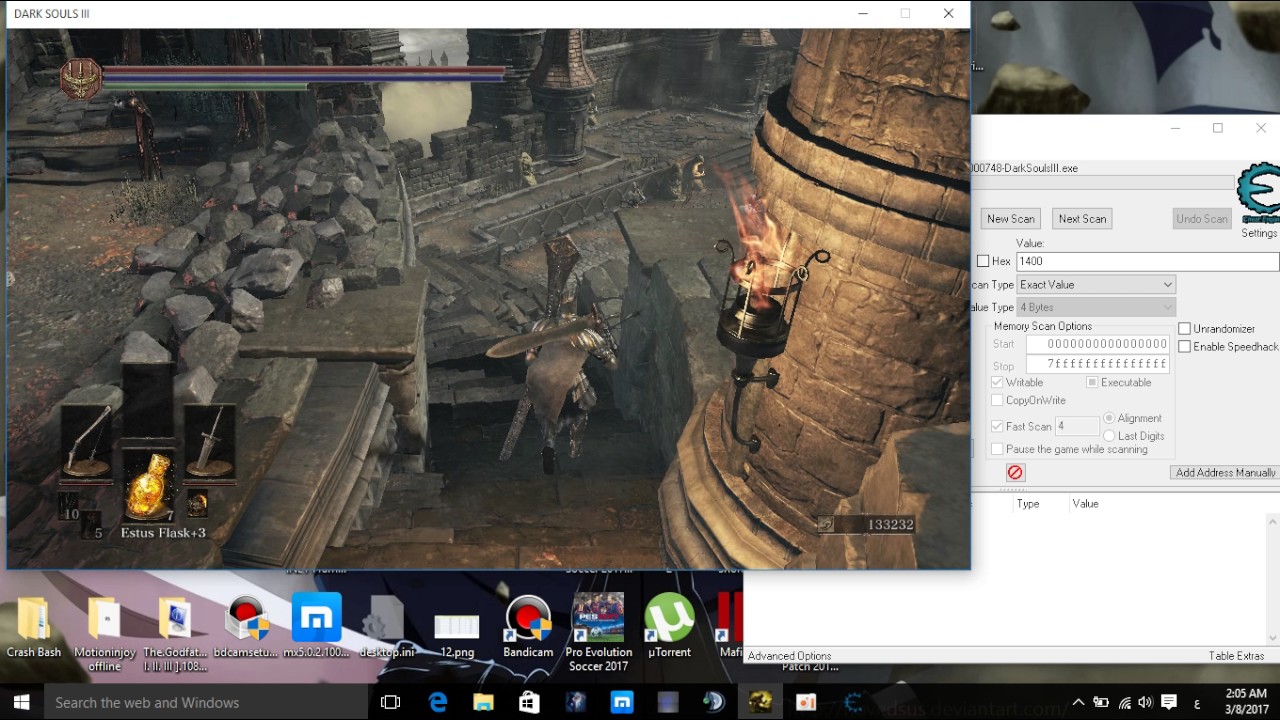
Task: Switch to Dark Souls III taskbar icon
Action: click(x=760, y=702)
